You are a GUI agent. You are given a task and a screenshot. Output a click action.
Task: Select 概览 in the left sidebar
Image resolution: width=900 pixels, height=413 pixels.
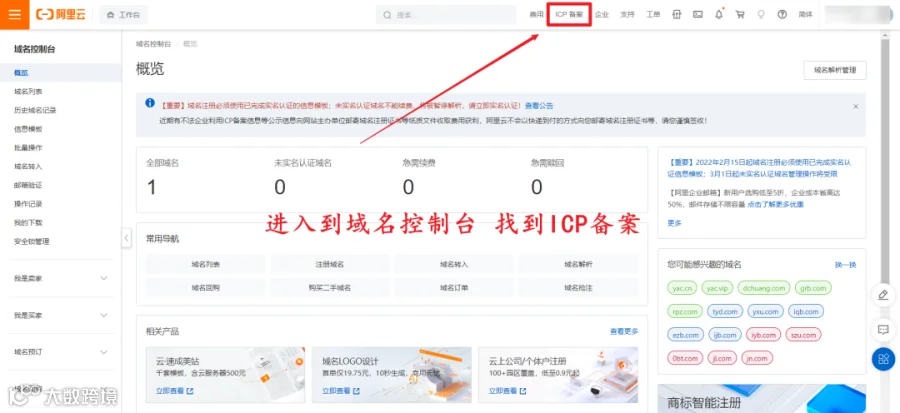pyautogui.click(x=60, y=73)
